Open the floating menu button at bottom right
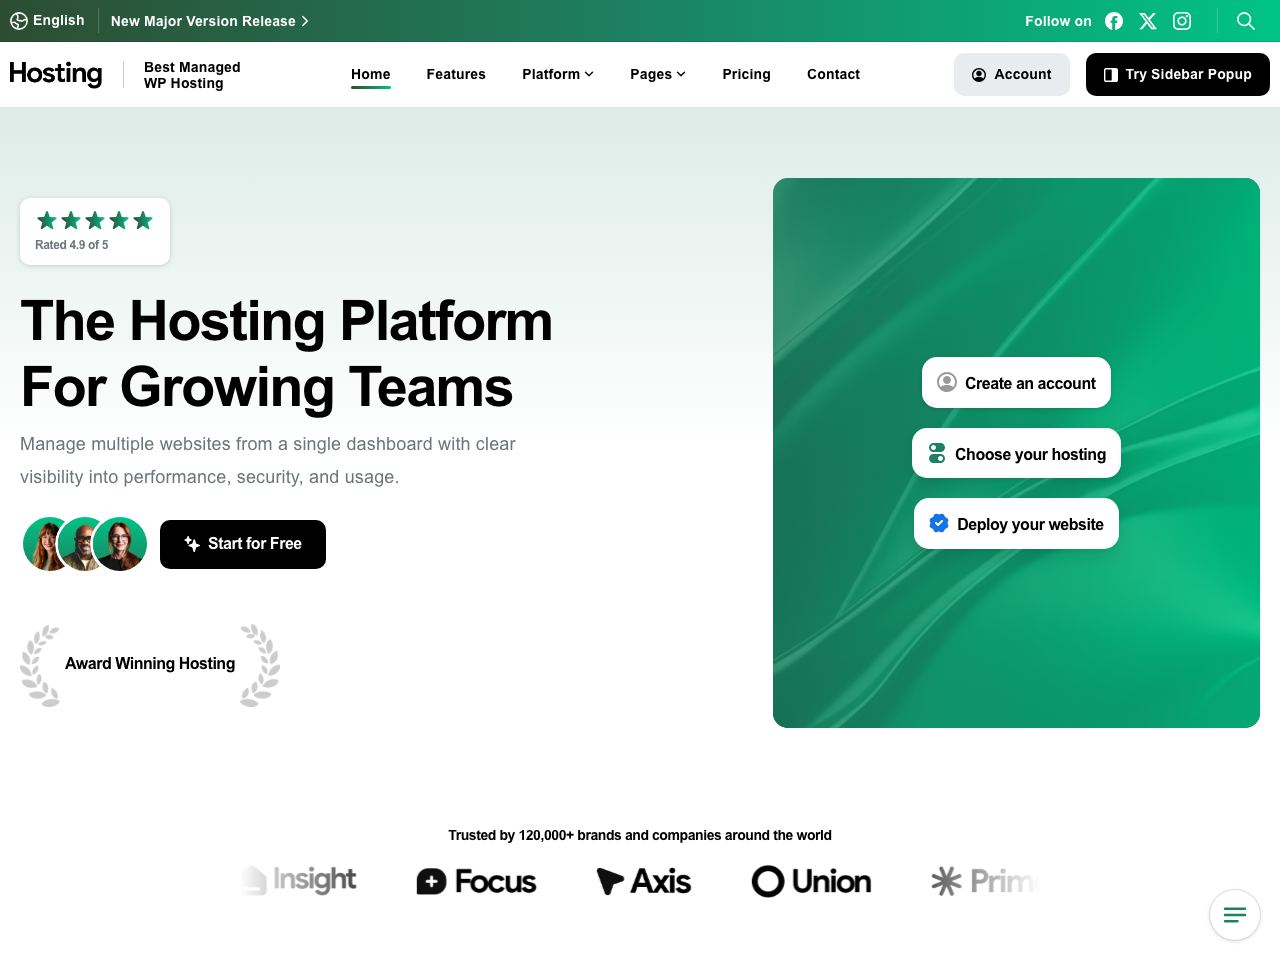 [1235, 915]
